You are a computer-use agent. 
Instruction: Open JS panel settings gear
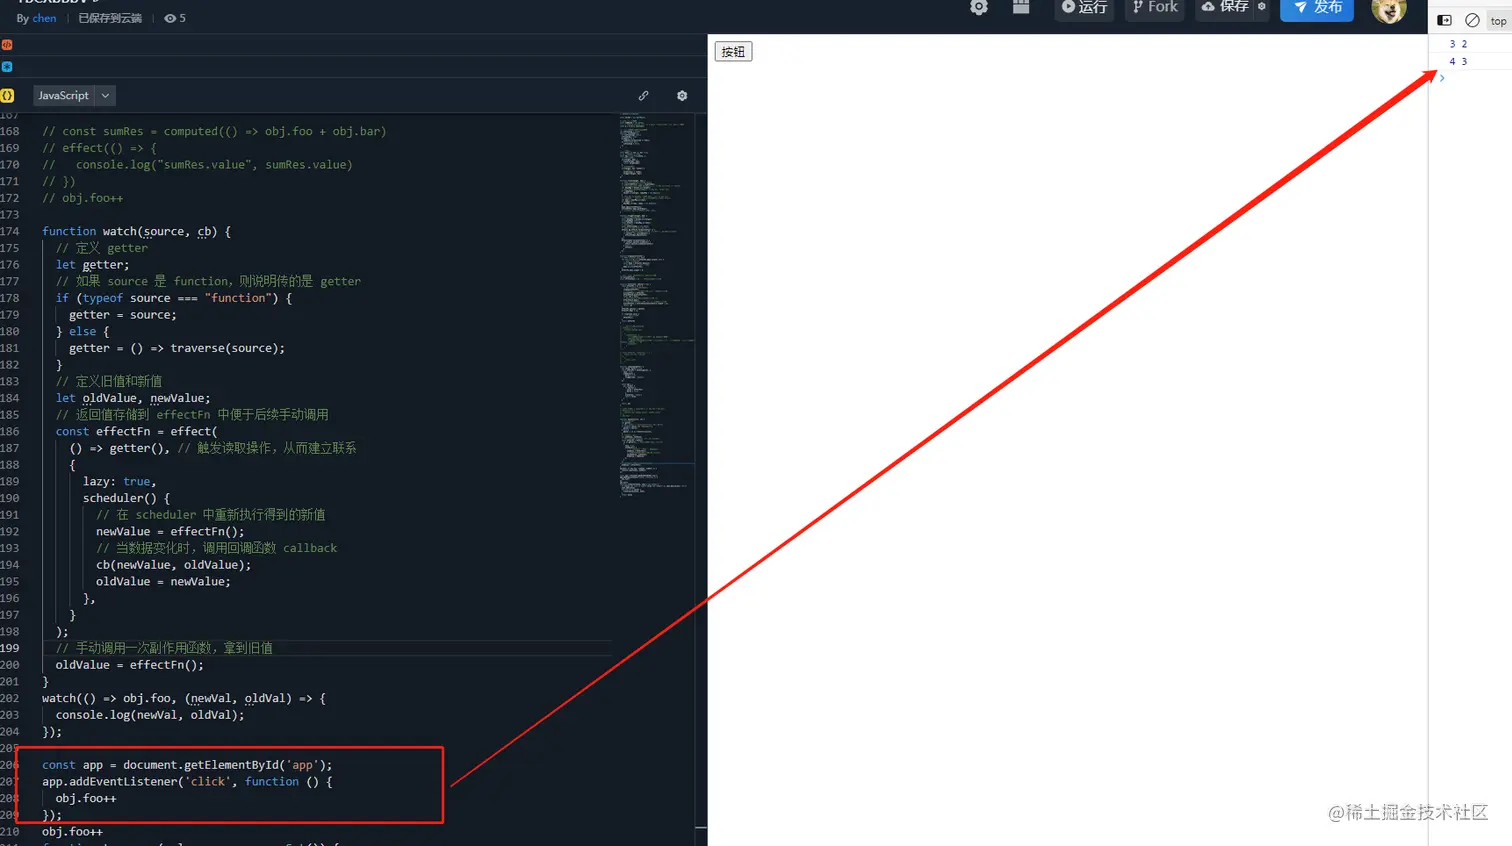682,96
